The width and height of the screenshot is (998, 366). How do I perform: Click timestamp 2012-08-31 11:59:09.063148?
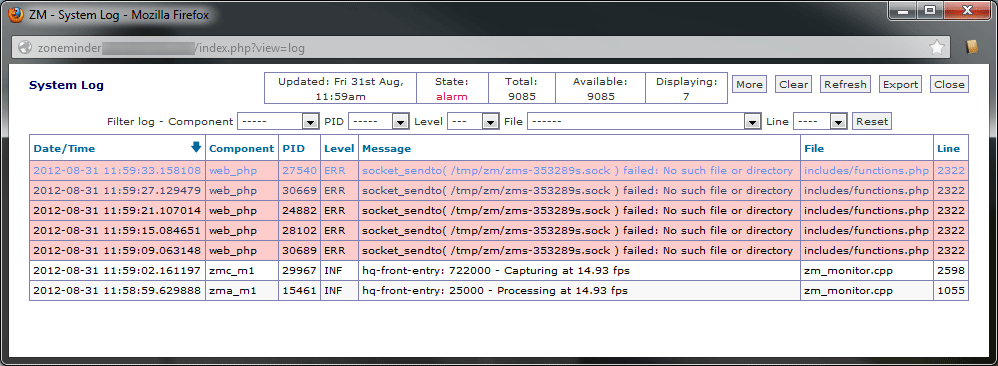(x=117, y=250)
